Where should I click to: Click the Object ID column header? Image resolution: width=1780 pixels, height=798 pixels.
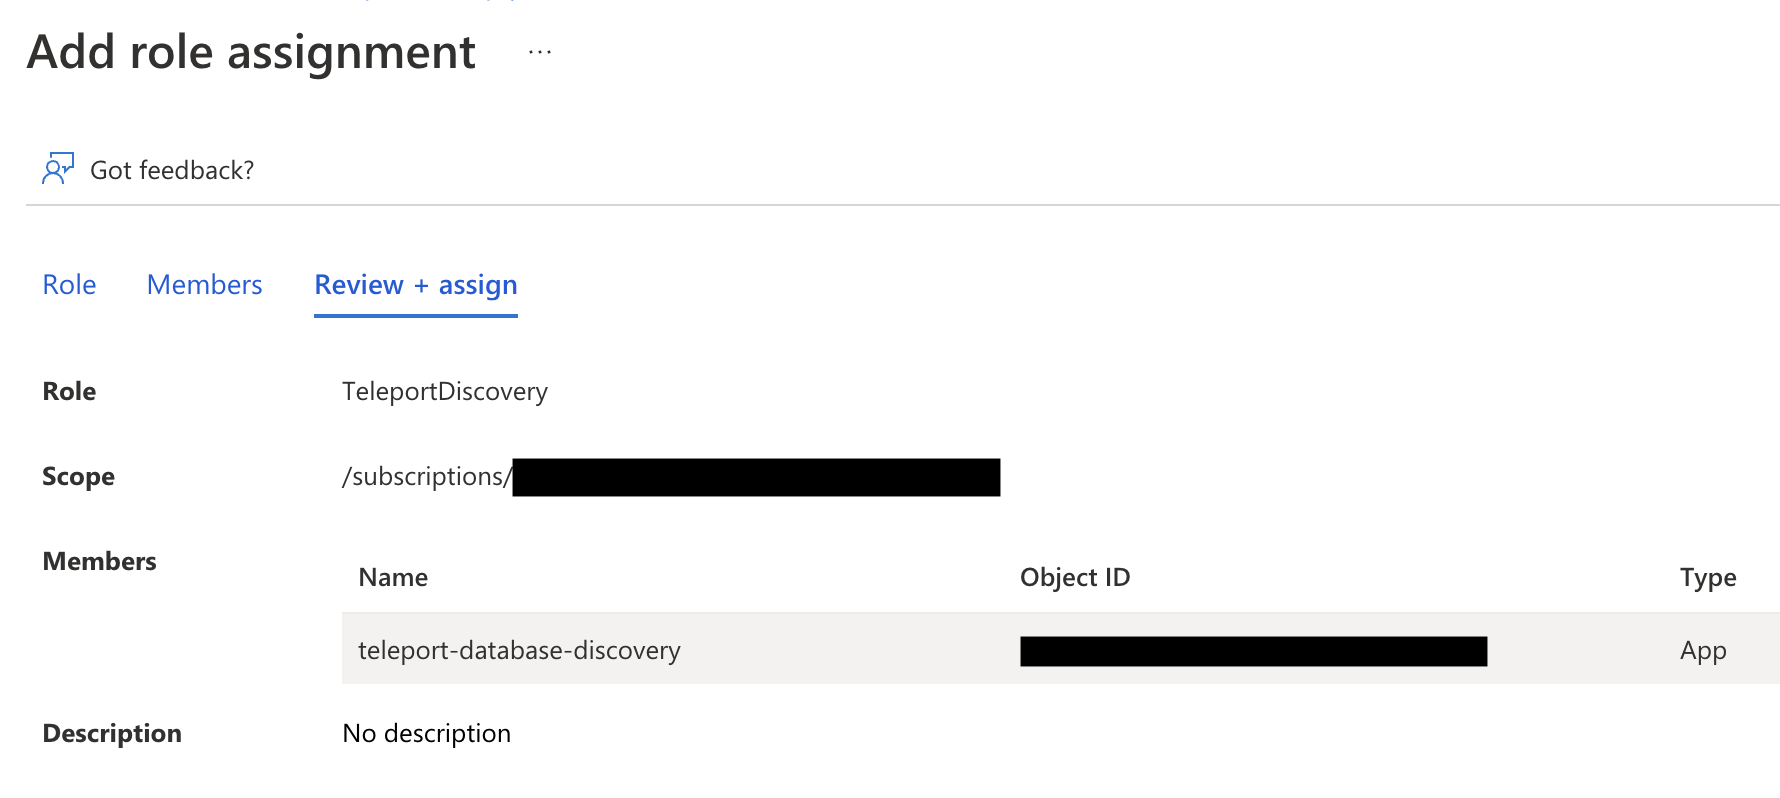pos(1075,578)
